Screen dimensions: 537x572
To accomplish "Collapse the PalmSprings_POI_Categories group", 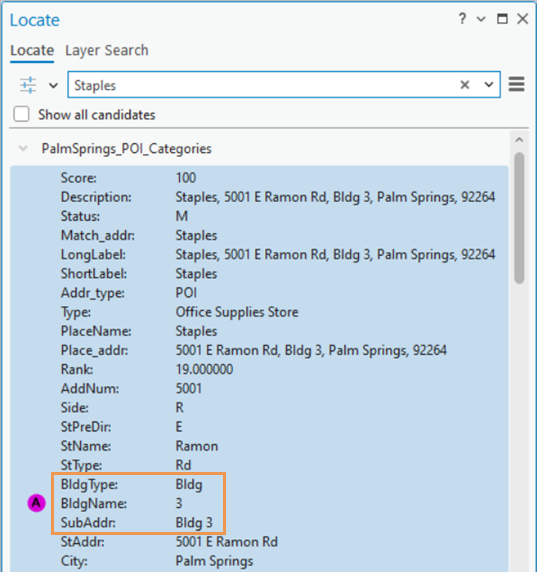I will 23,148.
